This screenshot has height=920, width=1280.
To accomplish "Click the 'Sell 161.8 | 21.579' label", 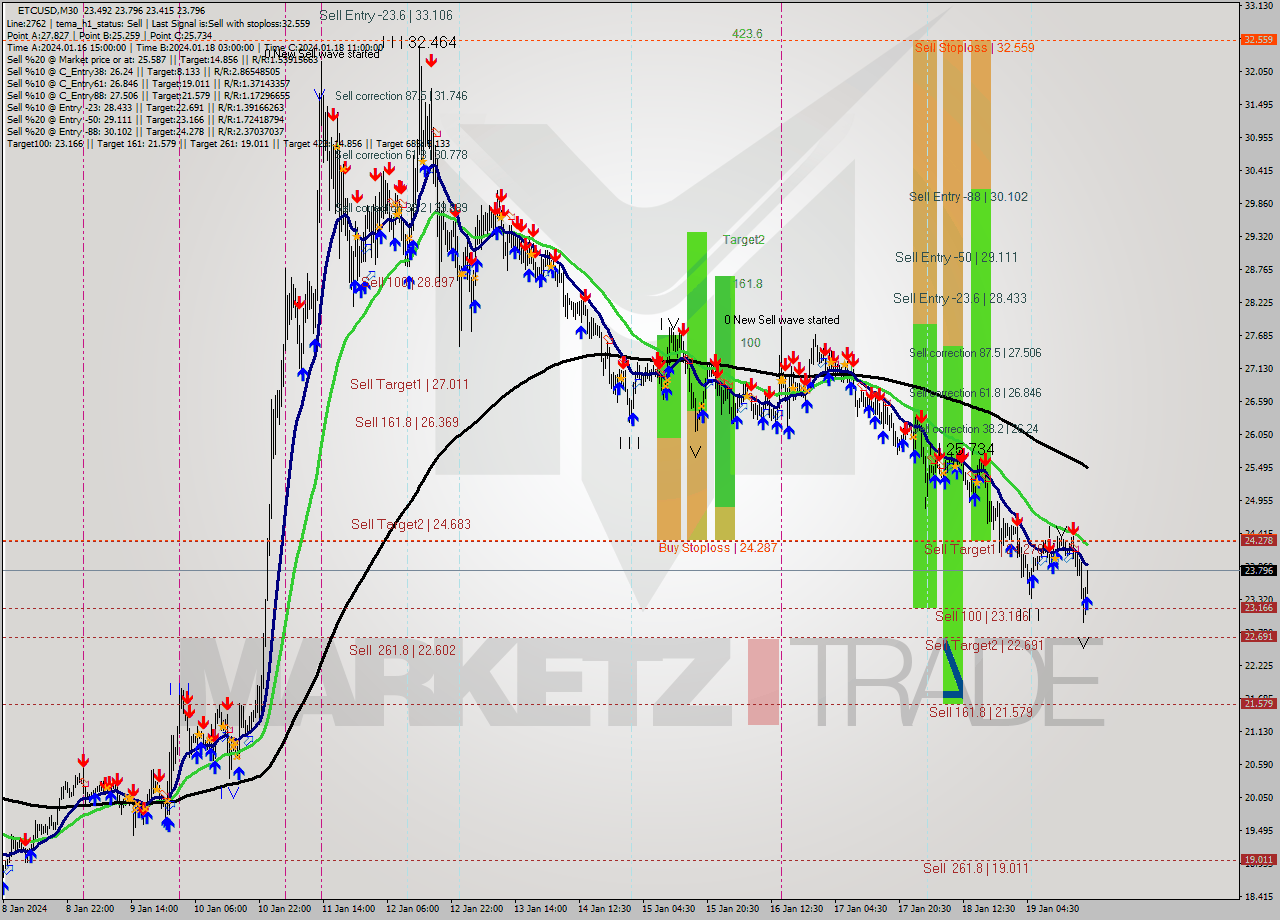I will [980, 712].
